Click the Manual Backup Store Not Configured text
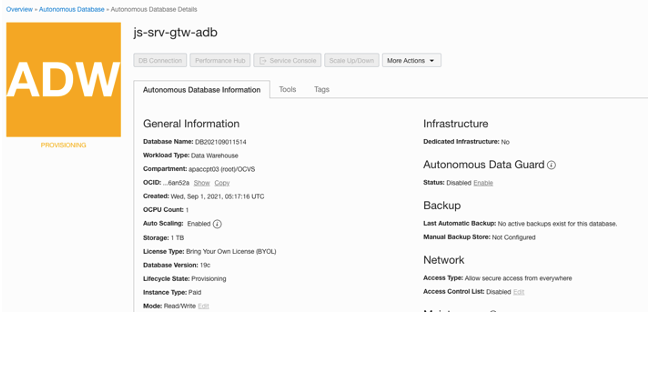Image resolution: width=656 pixels, height=373 pixels. pyautogui.click(x=514, y=237)
